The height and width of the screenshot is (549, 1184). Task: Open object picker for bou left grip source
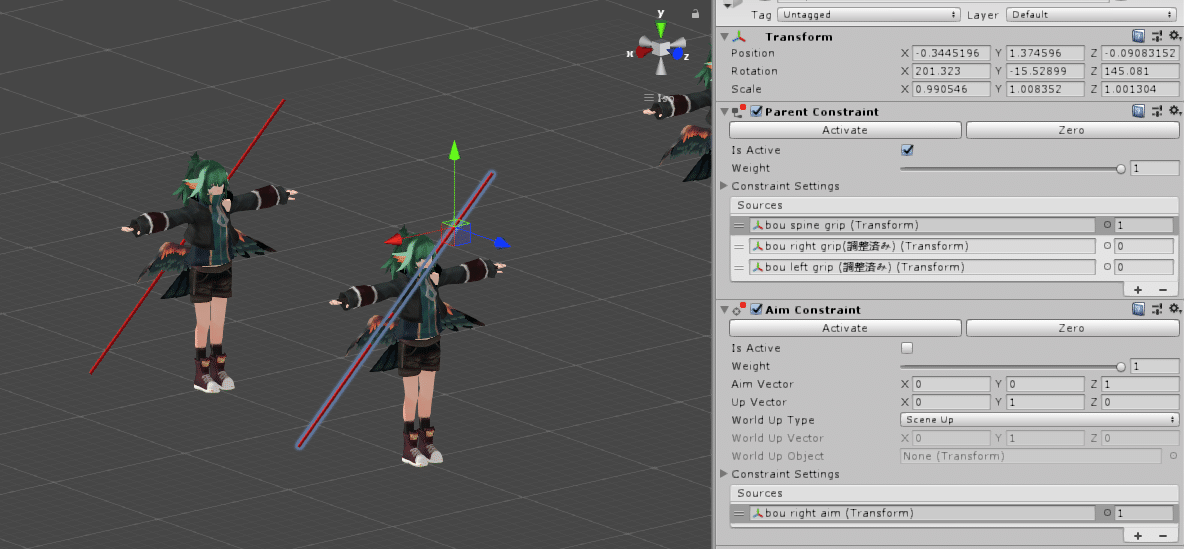(x=1107, y=267)
